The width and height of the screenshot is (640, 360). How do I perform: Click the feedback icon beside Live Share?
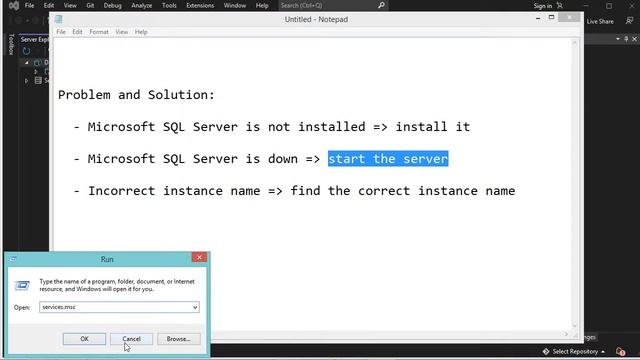tap(629, 21)
